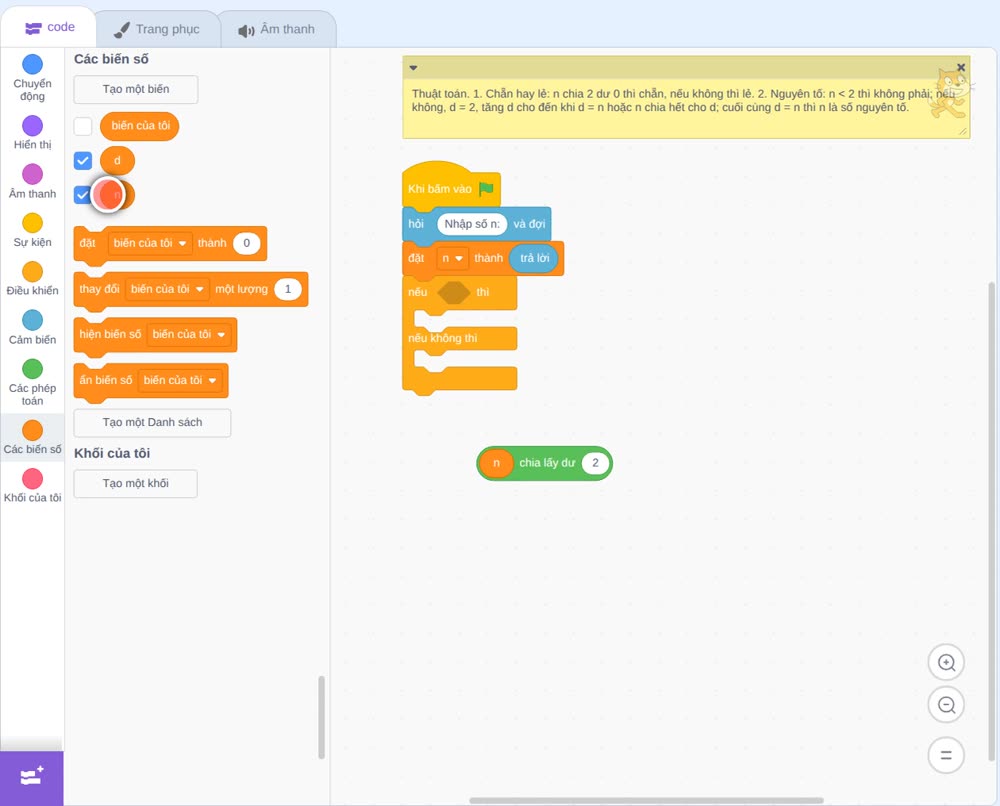The height and width of the screenshot is (806, 1000).
Task: Close the yellow comment note
Action: point(961,67)
